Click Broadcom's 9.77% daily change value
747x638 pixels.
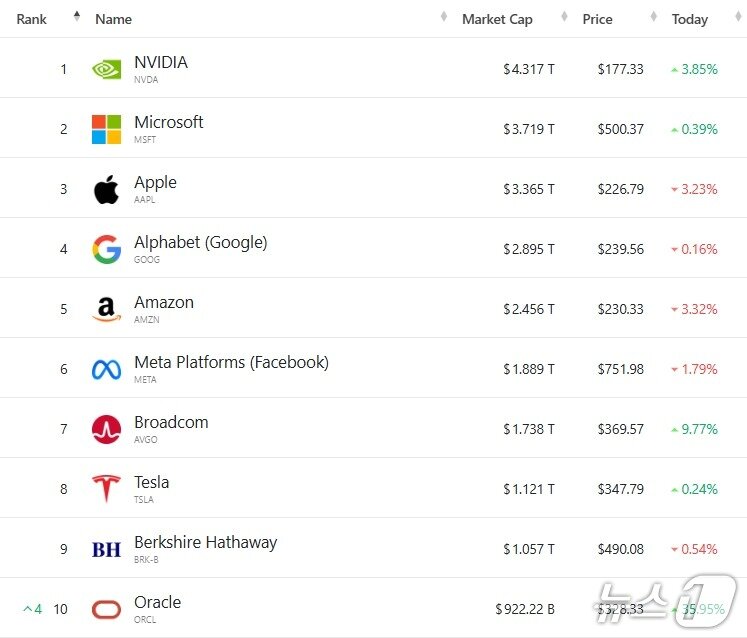(699, 429)
